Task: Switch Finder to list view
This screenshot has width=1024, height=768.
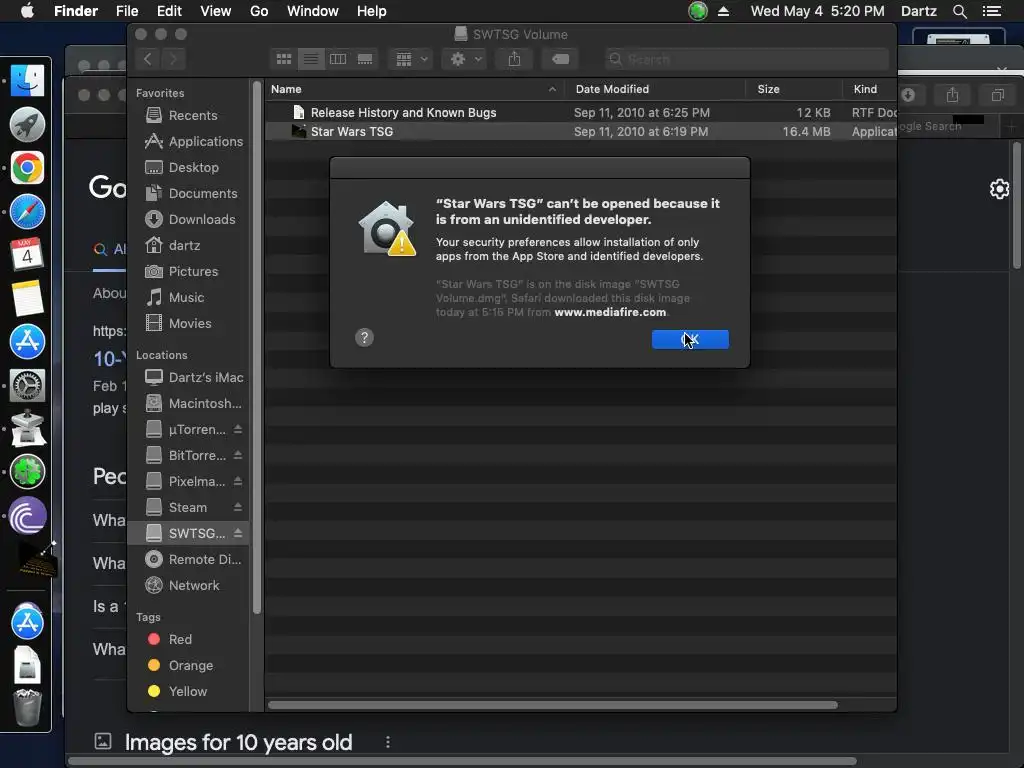Action: pos(311,59)
